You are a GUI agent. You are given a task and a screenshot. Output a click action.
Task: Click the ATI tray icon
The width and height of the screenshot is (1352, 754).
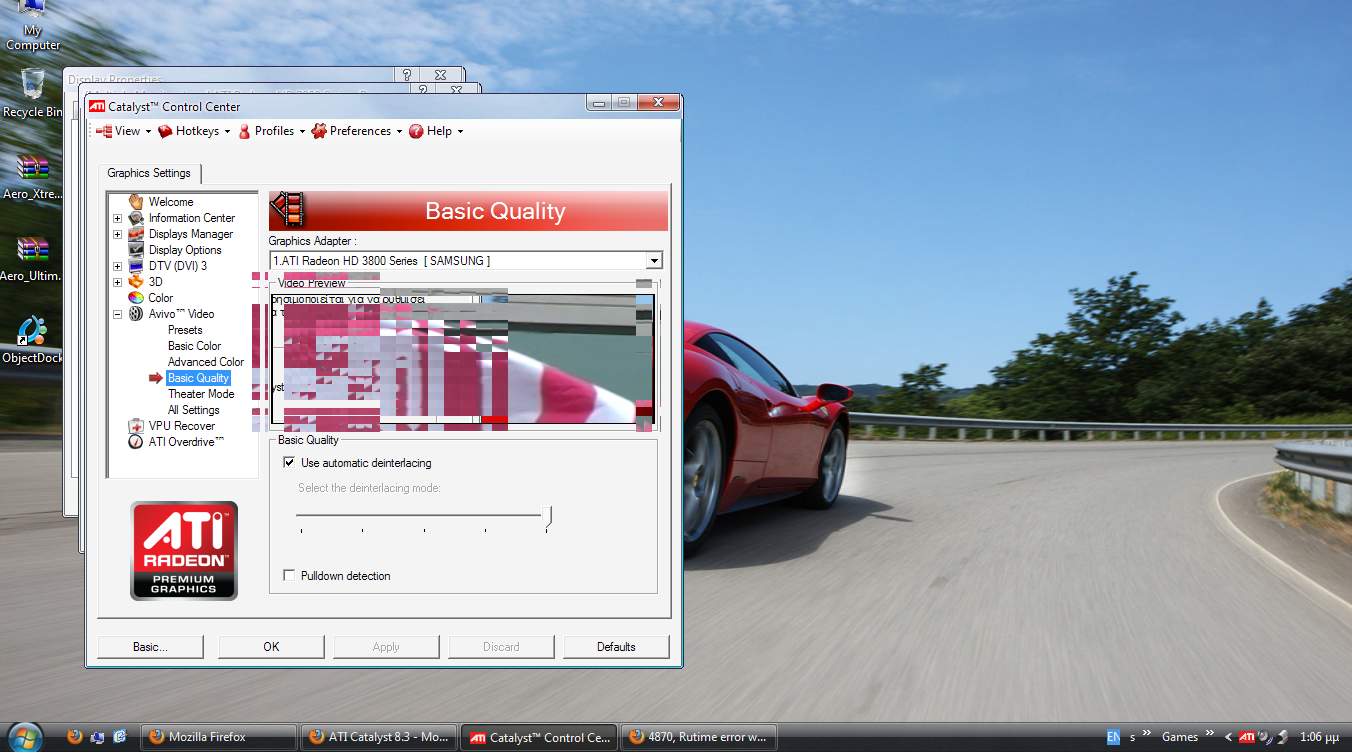[1247, 737]
